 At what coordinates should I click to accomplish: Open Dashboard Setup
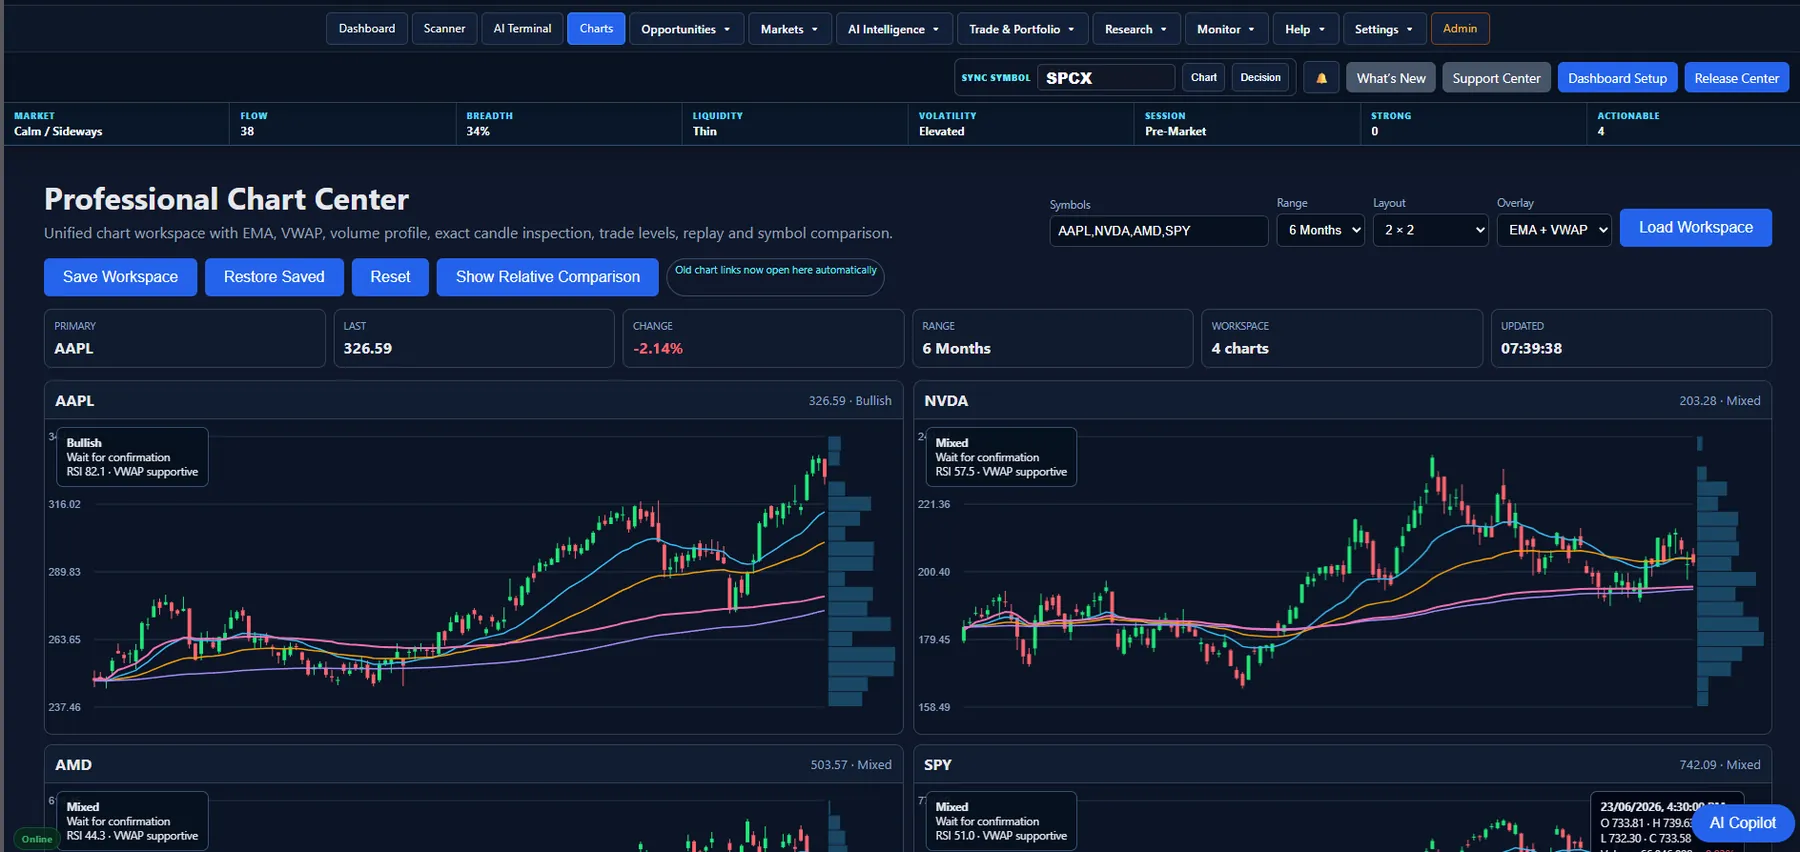click(1617, 78)
